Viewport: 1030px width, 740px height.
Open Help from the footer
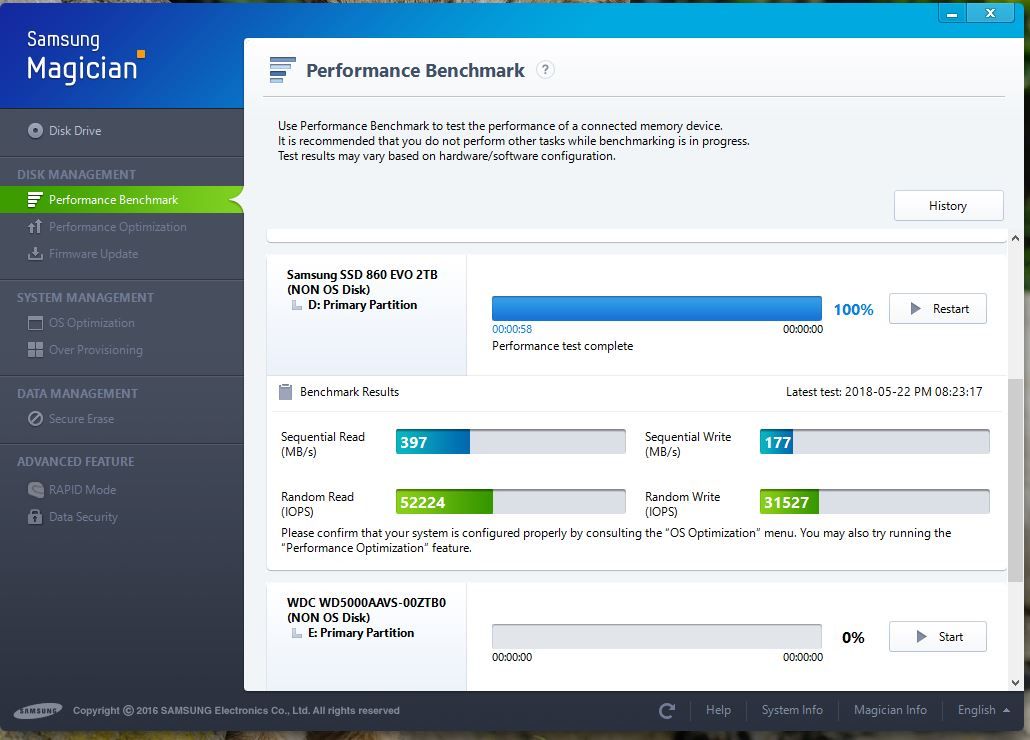pyautogui.click(x=718, y=710)
